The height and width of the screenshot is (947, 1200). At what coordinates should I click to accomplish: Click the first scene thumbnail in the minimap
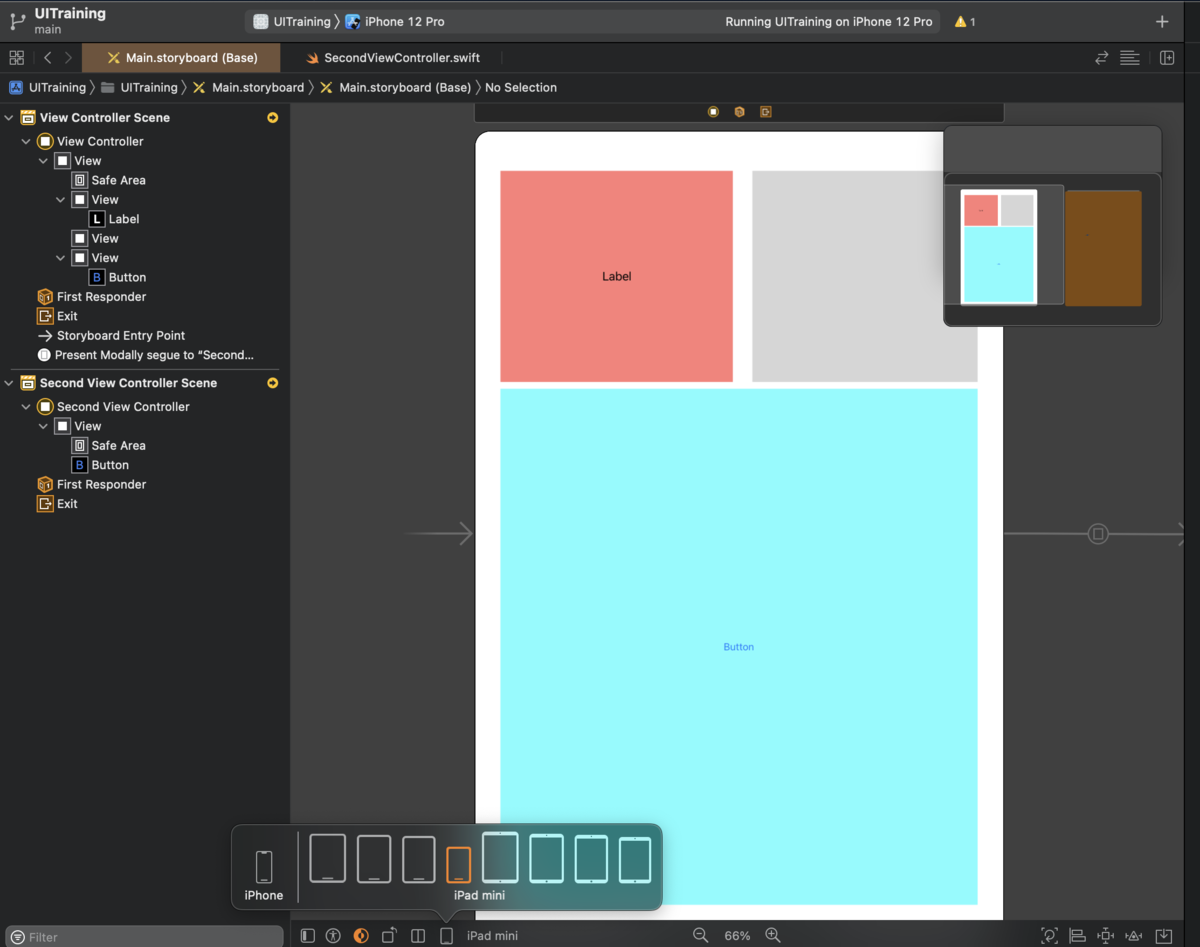999,247
